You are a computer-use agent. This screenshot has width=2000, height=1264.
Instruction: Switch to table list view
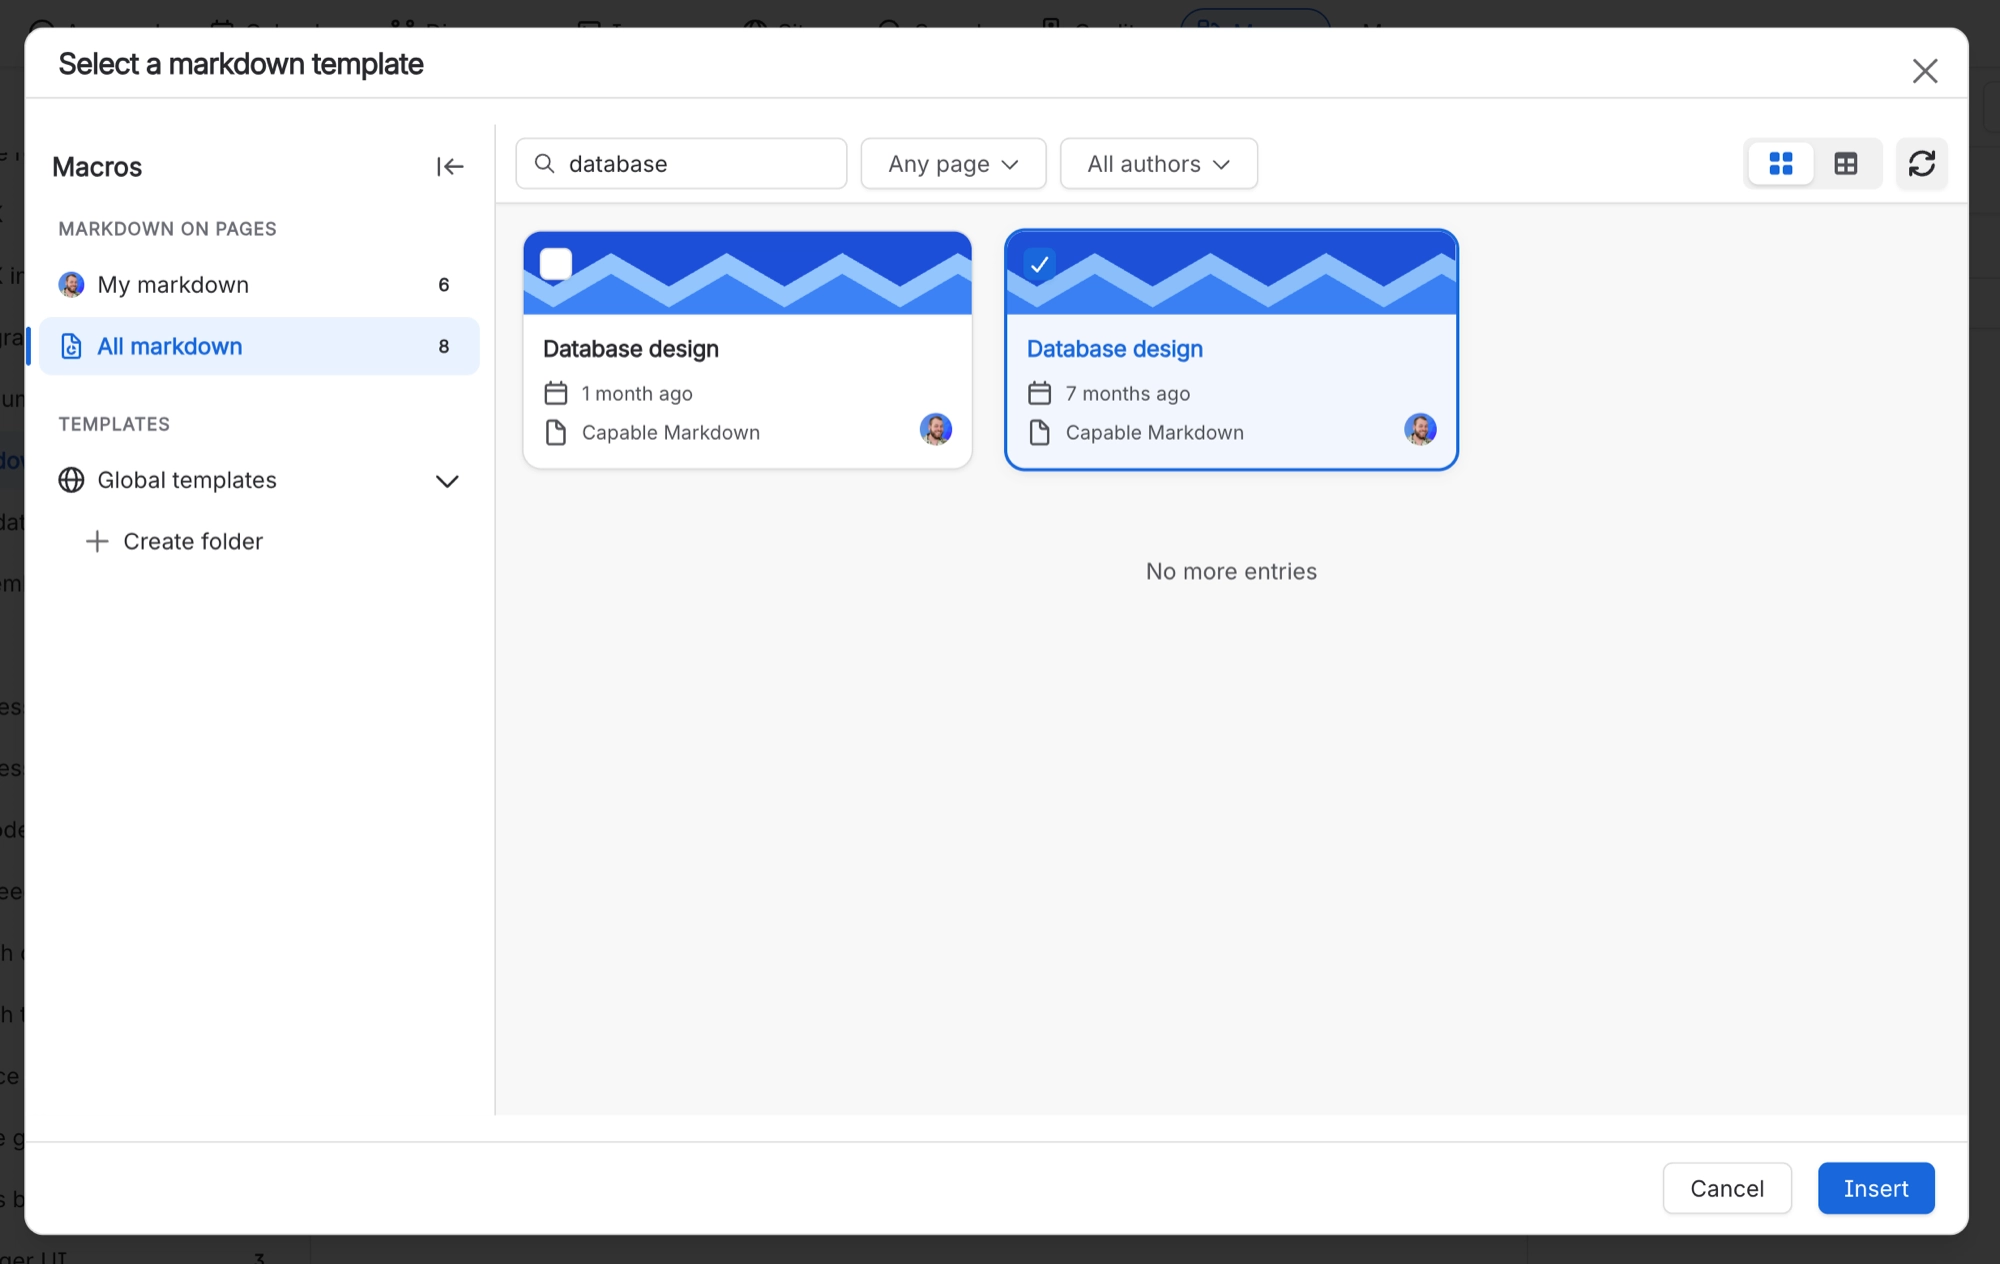1846,164
